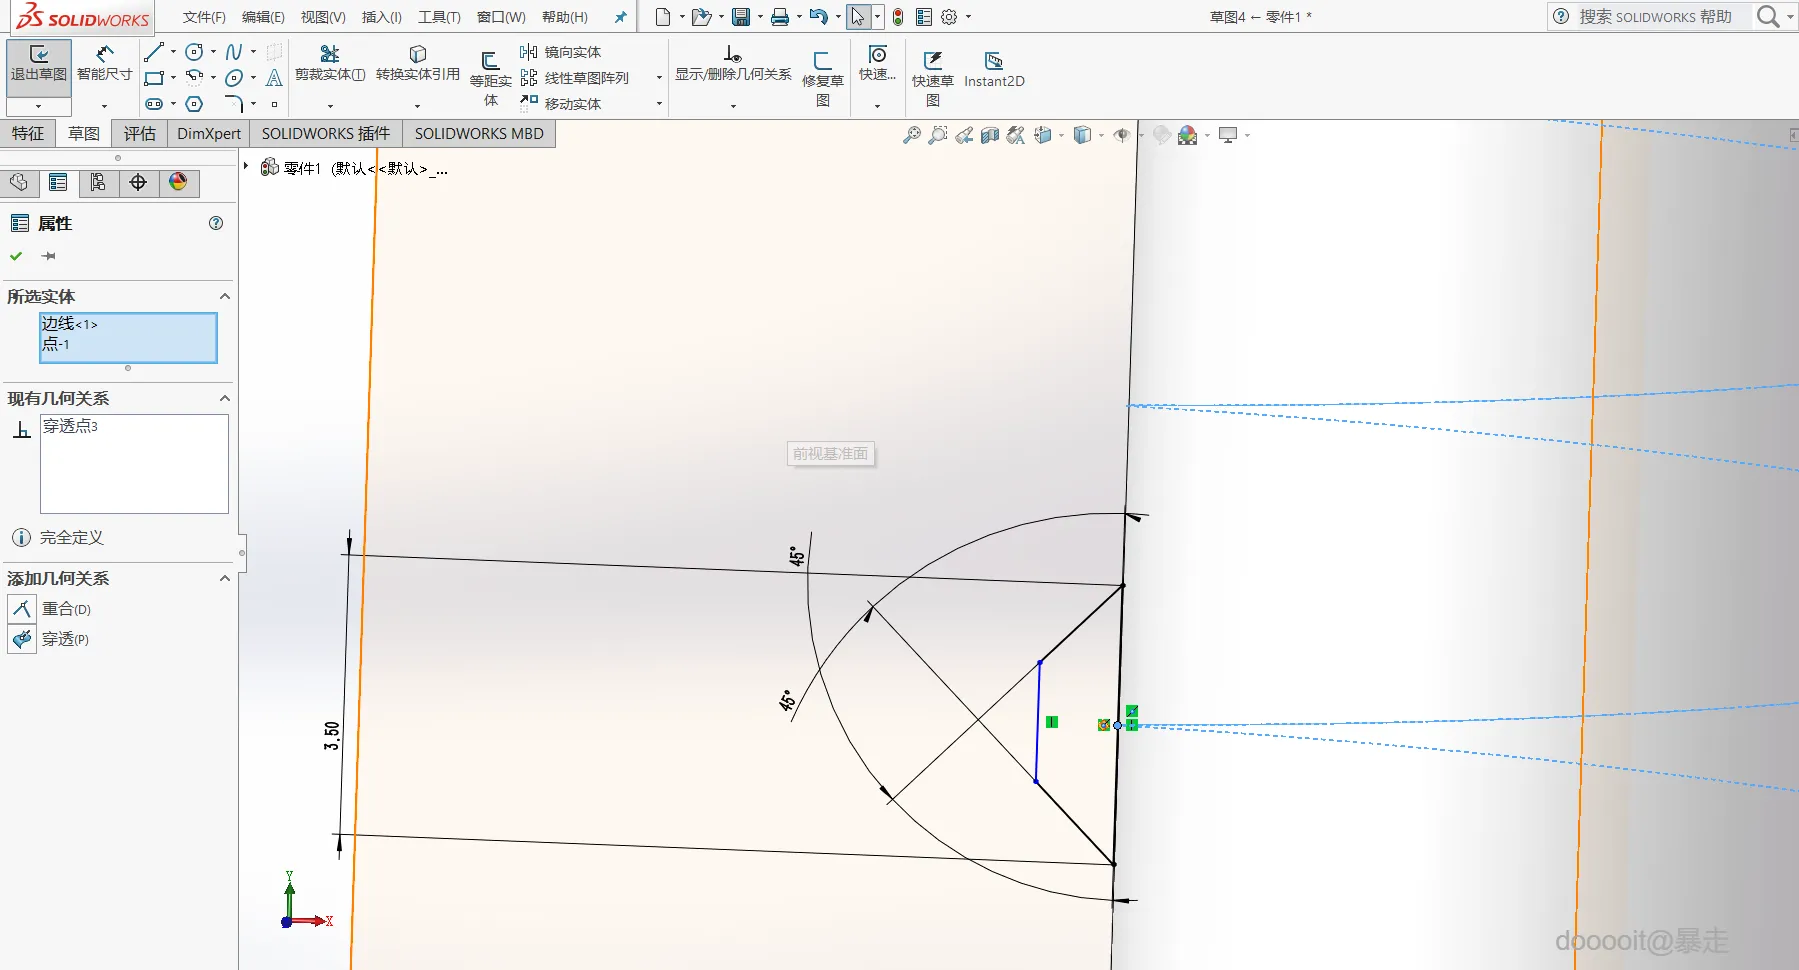Viewport: 1799px width, 970px height.
Task: Choose the Mirror Entities (镜向实体) tool
Action: coord(561,52)
